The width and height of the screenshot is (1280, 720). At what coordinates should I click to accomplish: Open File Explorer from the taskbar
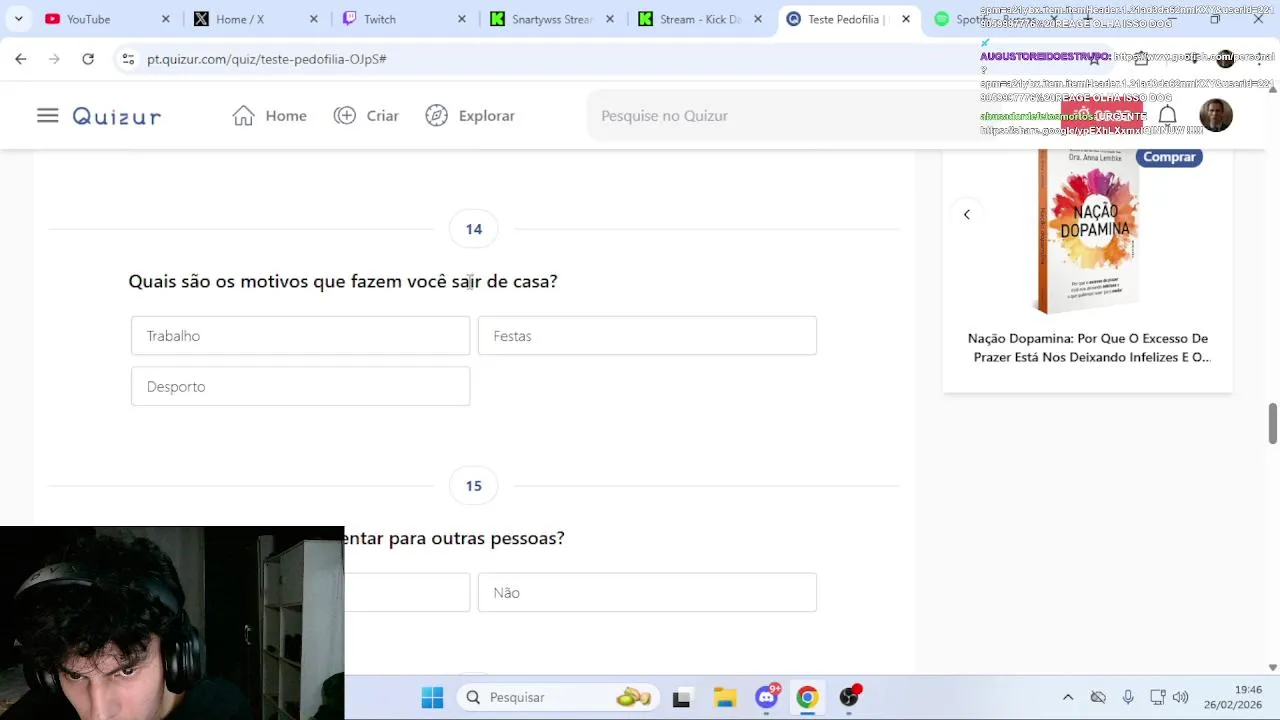tap(725, 697)
